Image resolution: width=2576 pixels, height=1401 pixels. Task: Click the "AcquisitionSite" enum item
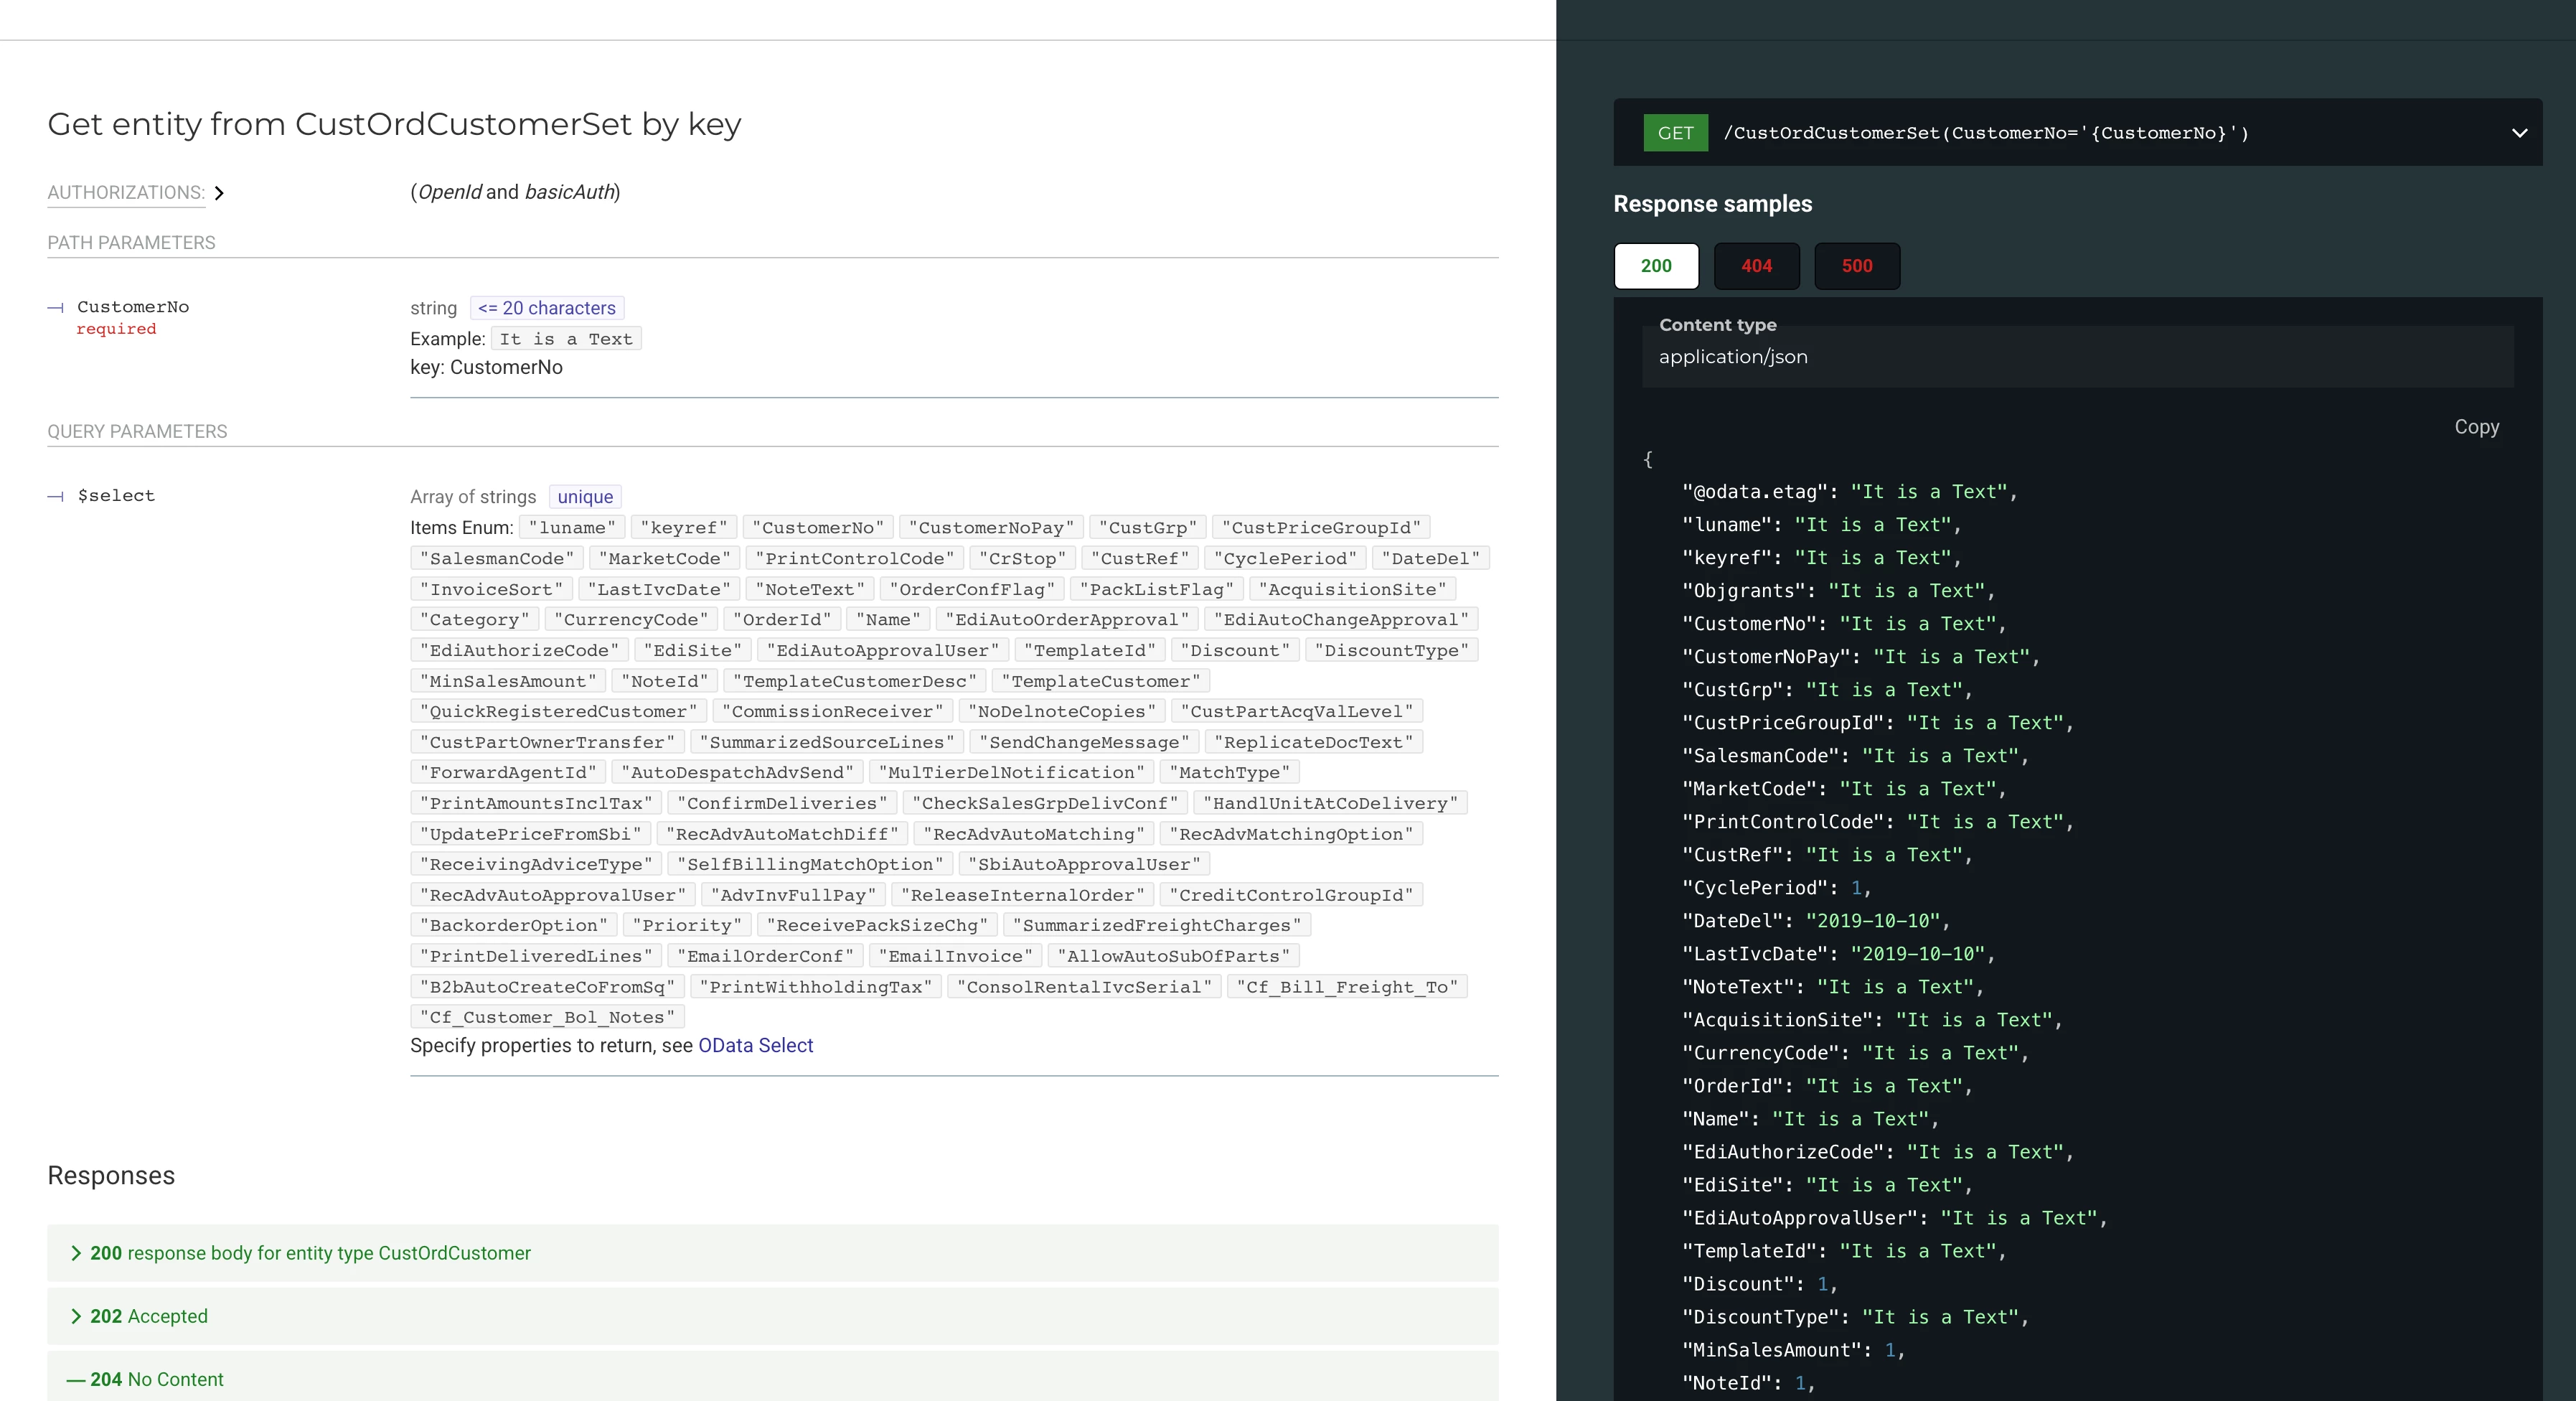[1352, 589]
